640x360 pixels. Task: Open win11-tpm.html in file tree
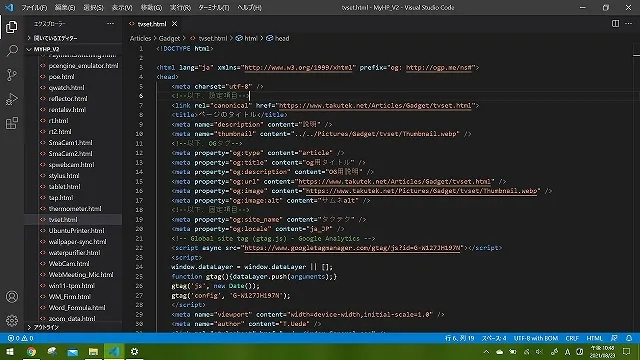pos(73,286)
